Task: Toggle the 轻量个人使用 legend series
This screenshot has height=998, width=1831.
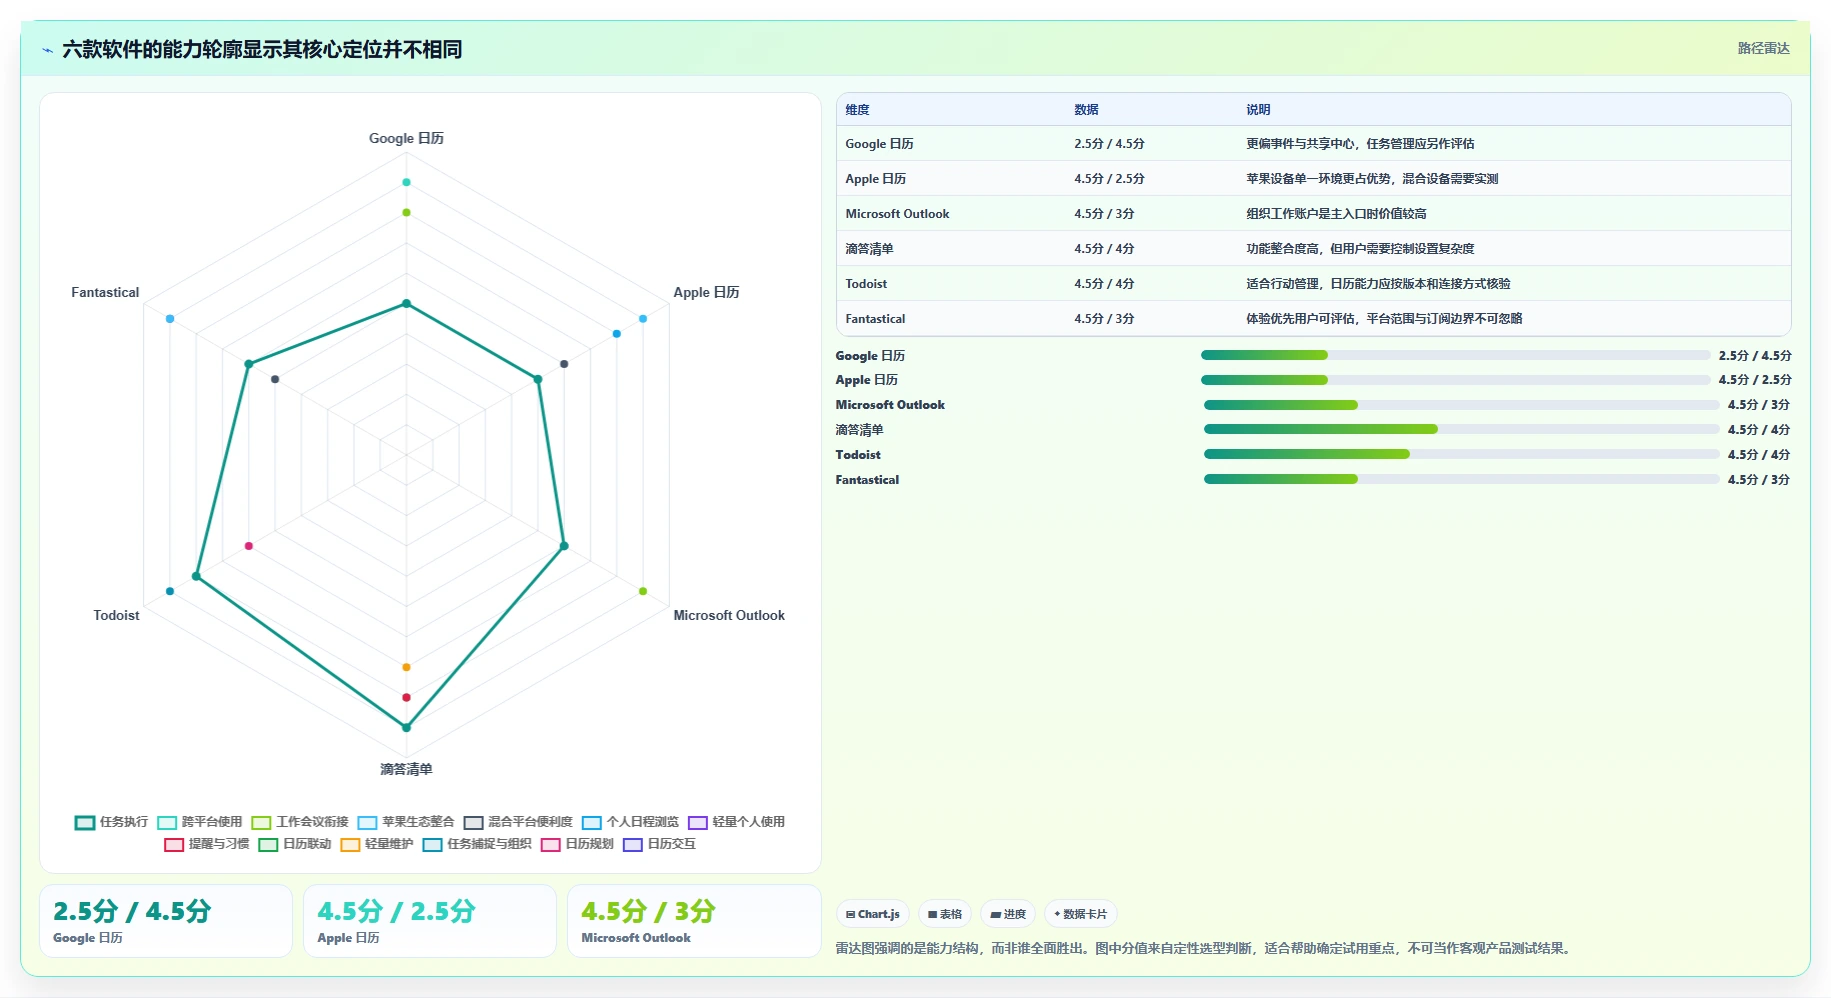Action: point(735,822)
